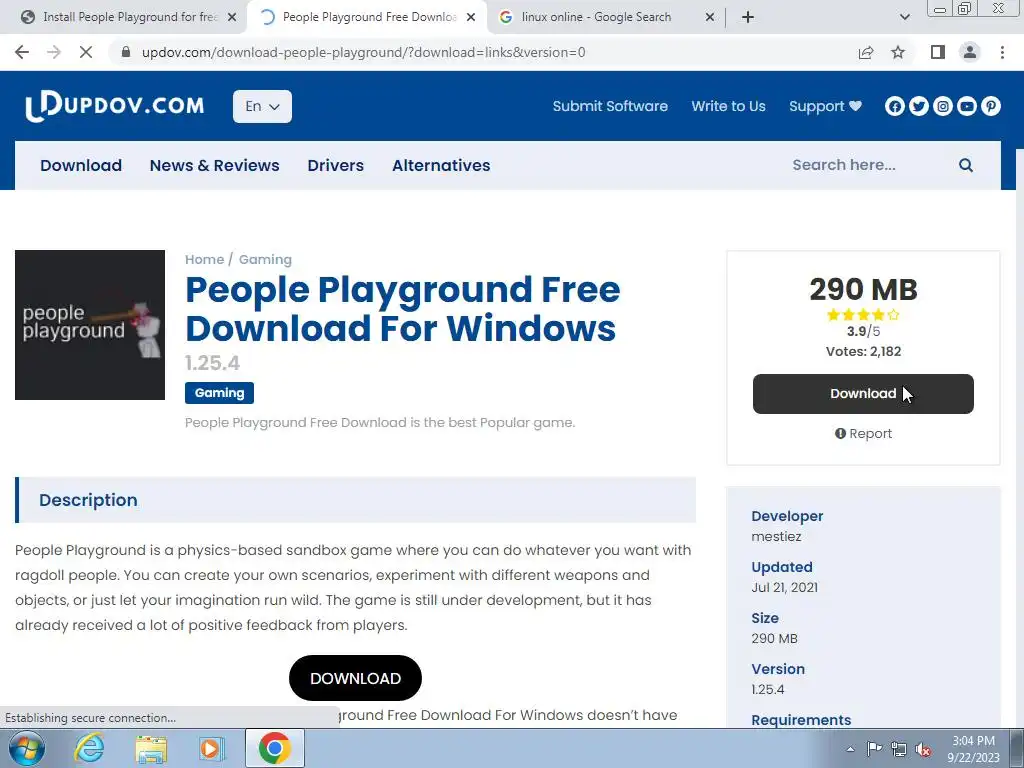The height and width of the screenshot is (768, 1024).
Task: Click the Gaming breadcrumb link
Action: [x=265, y=259]
